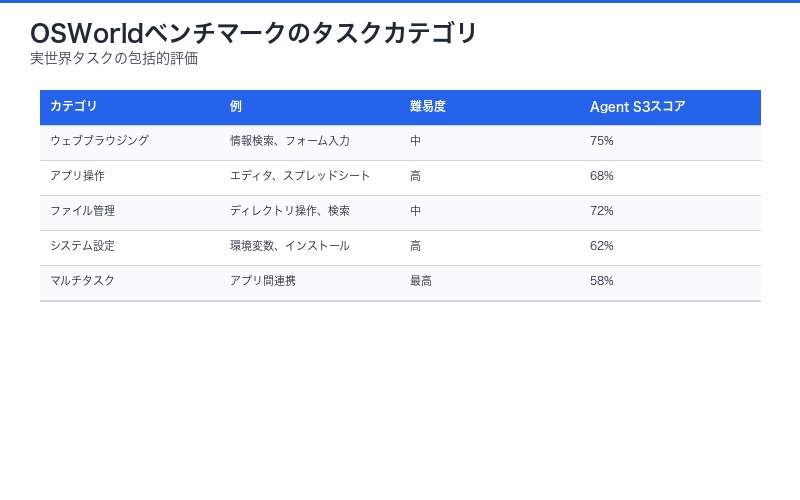Click the 68% score cell
This screenshot has width=800, height=500.
coord(602,176)
